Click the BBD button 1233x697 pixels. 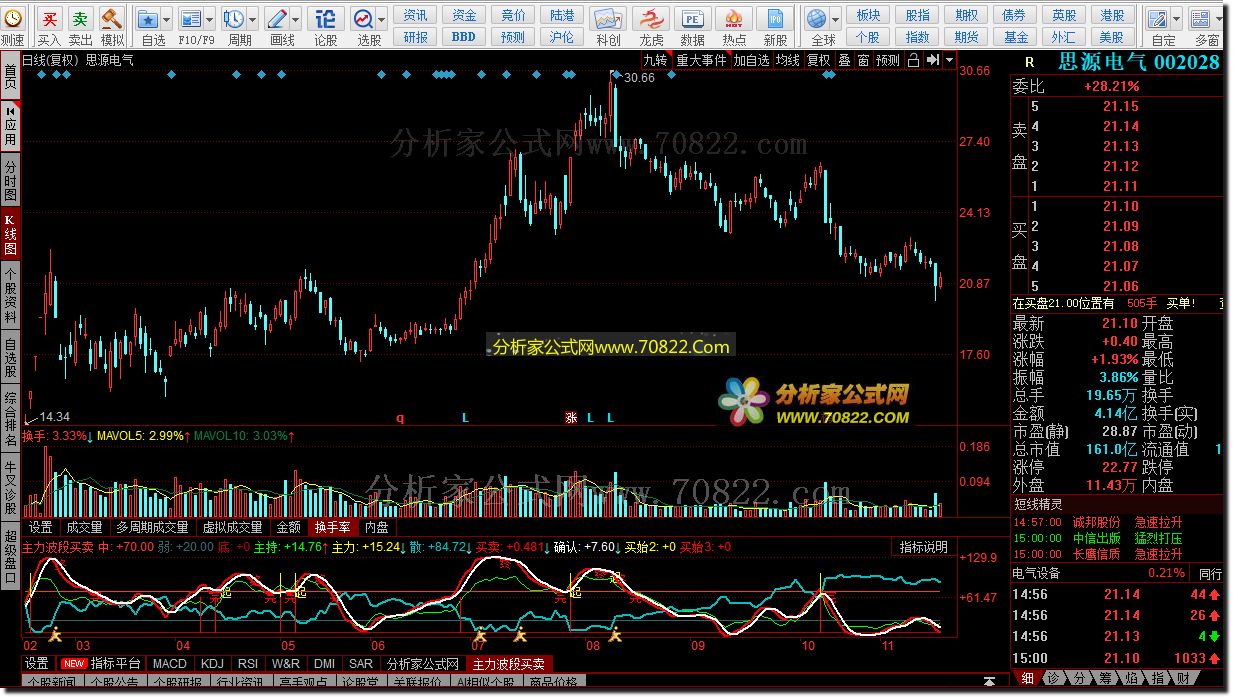tap(464, 36)
